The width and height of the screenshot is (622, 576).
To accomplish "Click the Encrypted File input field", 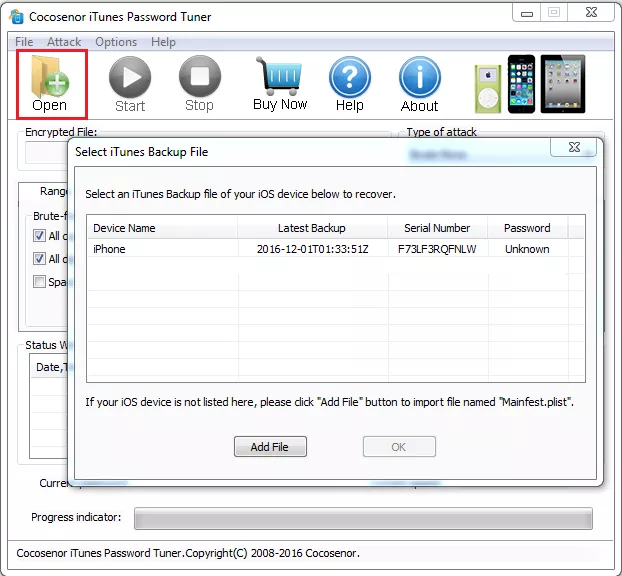I will click(47, 153).
